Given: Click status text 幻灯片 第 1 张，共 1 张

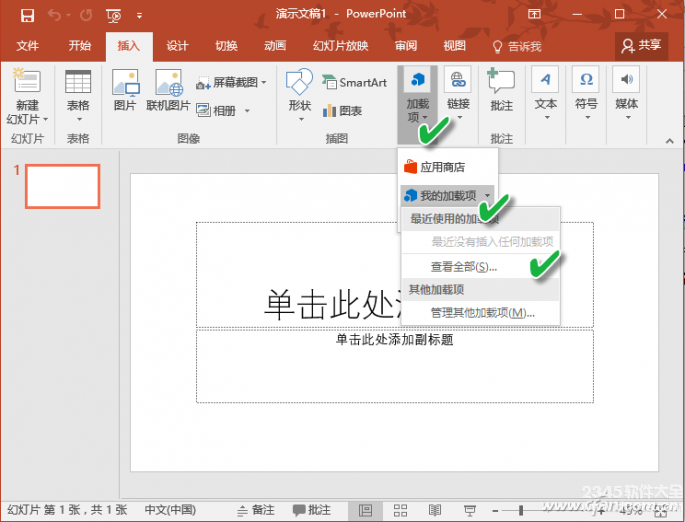Looking at the screenshot, I should [x=67, y=510].
